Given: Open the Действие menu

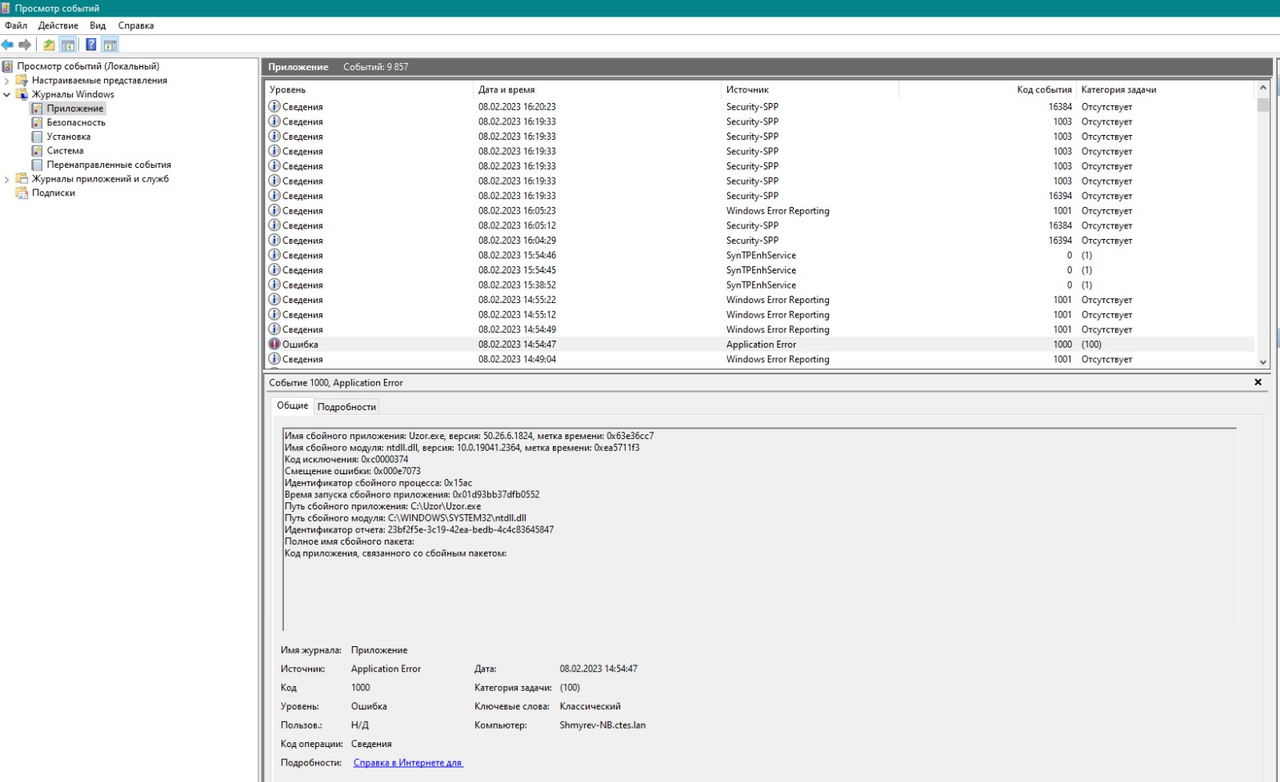Looking at the screenshot, I should tap(58, 25).
